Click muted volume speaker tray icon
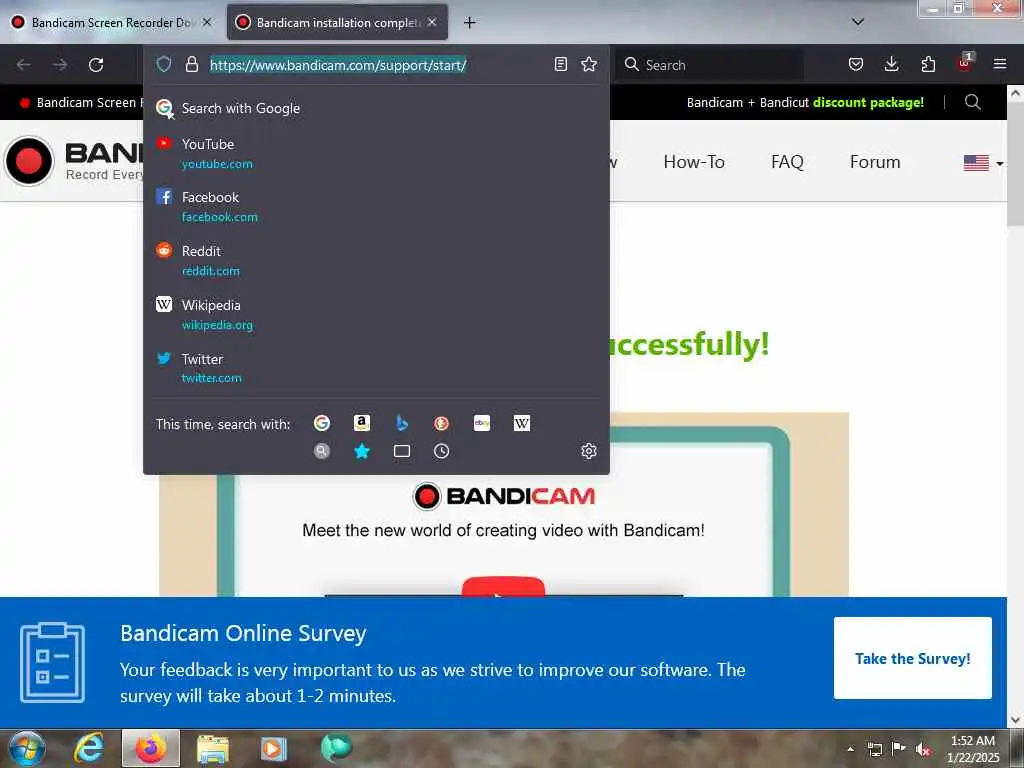This screenshot has width=1024, height=768. coord(923,749)
